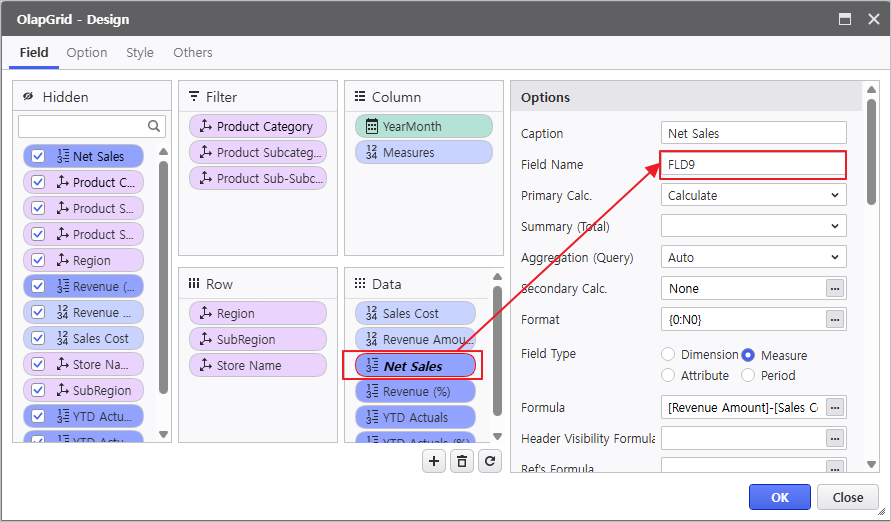Open the Format ellipsis editor button
This screenshot has height=522, width=891.
pyautogui.click(x=835, y=319)
